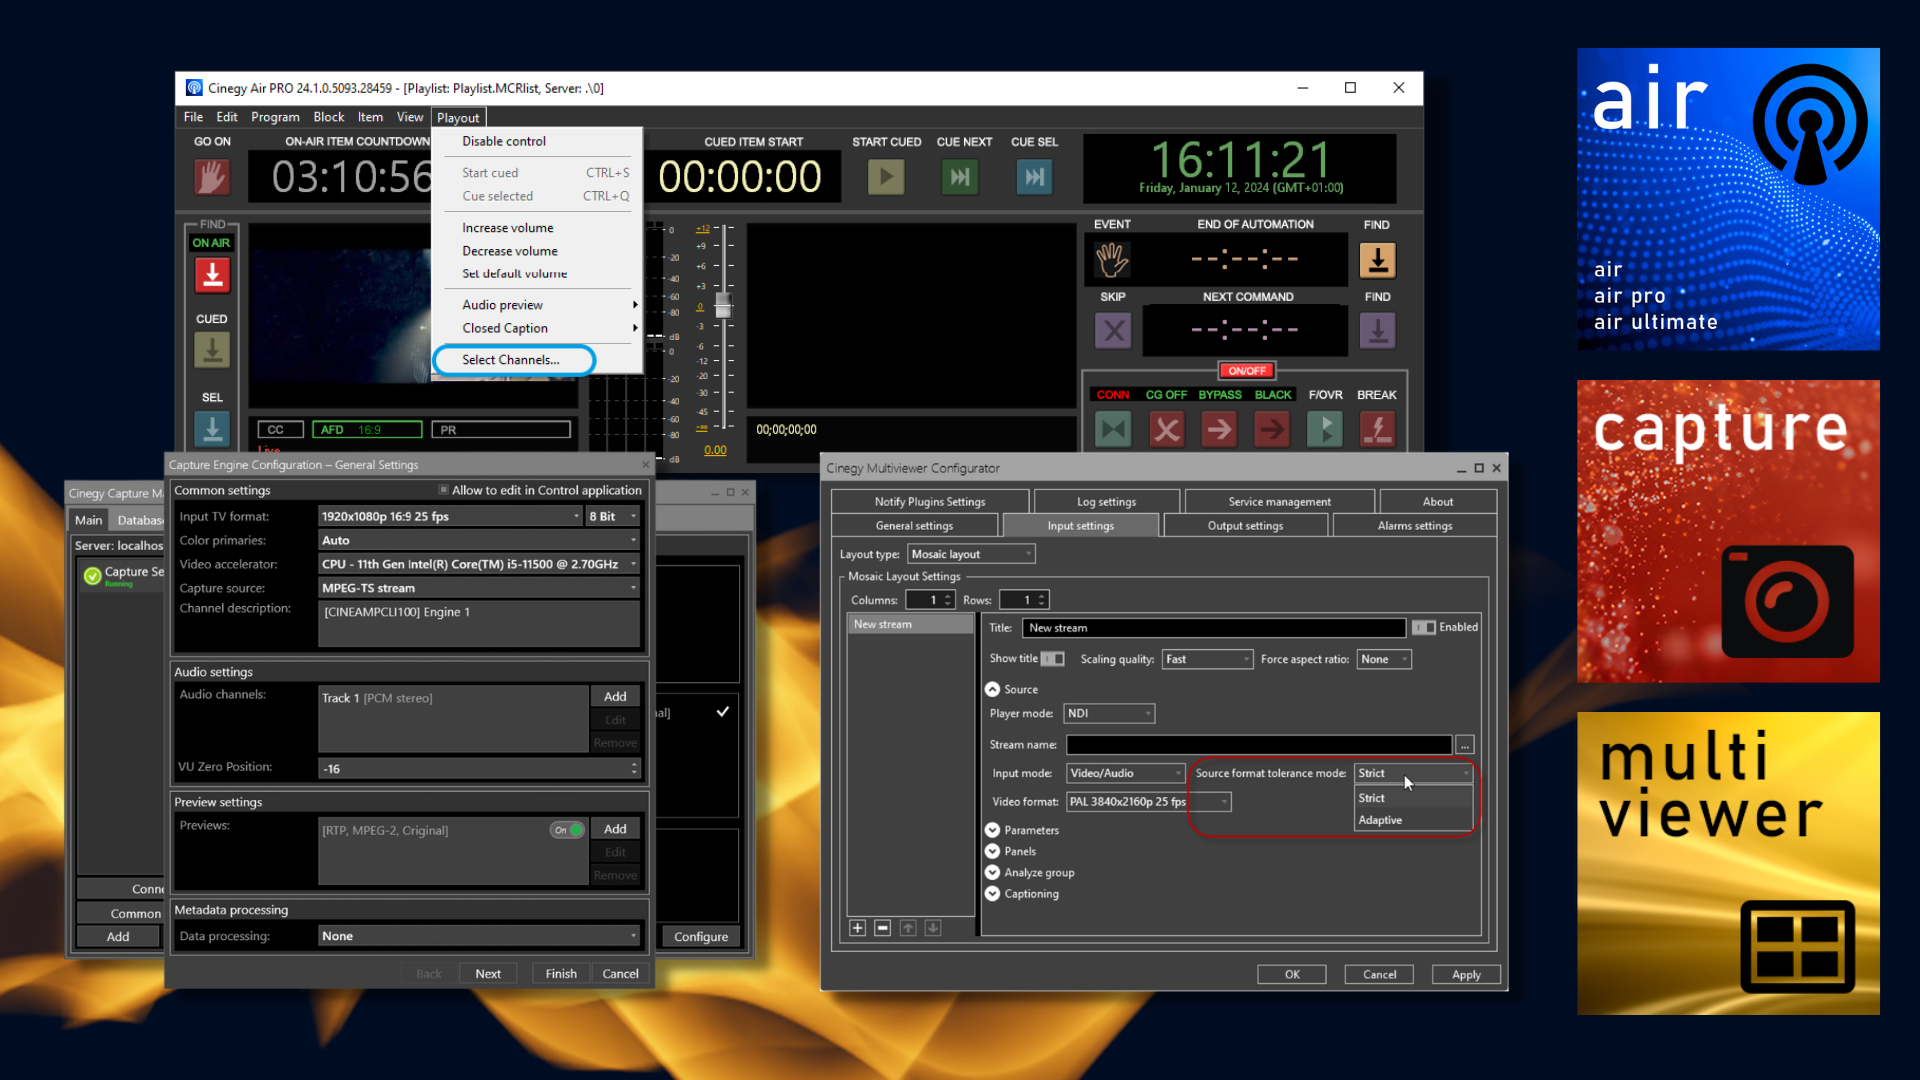Trigger the BREAK command icon
The width and height of the screenshot is (1920, 1080).
point(1377,428)
